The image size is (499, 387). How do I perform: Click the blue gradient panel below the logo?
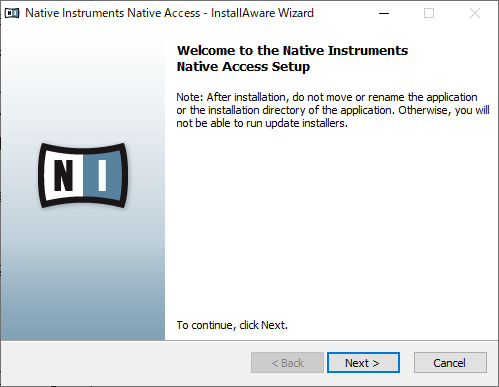pos(83,273)
